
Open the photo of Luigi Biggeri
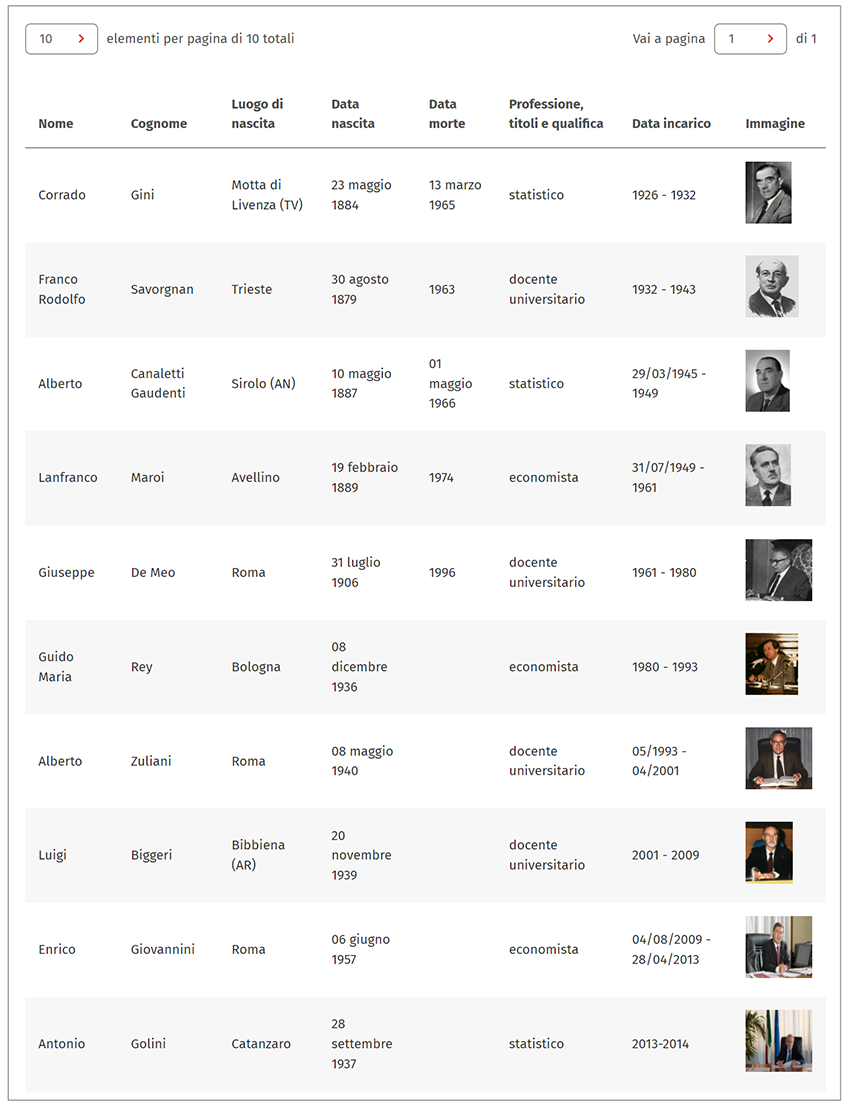click(769, 852)
